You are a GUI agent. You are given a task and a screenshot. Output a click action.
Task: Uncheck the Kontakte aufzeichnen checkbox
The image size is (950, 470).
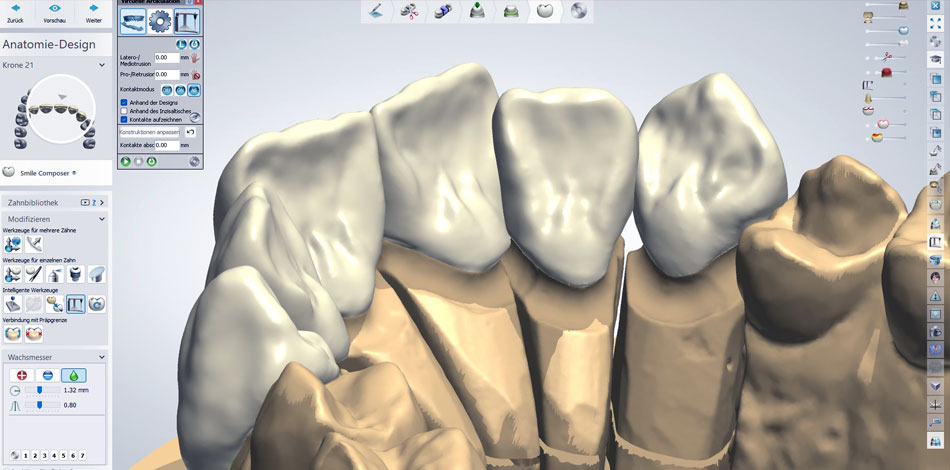coord(124,119)
